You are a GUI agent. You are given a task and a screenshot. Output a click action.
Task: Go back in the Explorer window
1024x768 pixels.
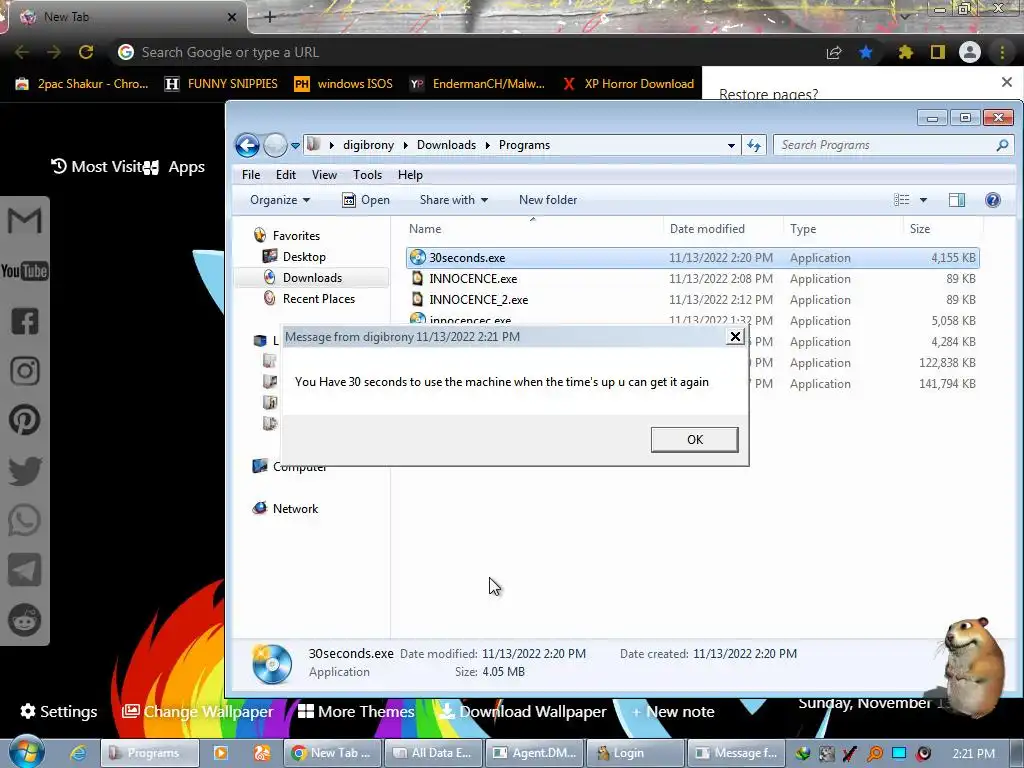tap(248, 145)
